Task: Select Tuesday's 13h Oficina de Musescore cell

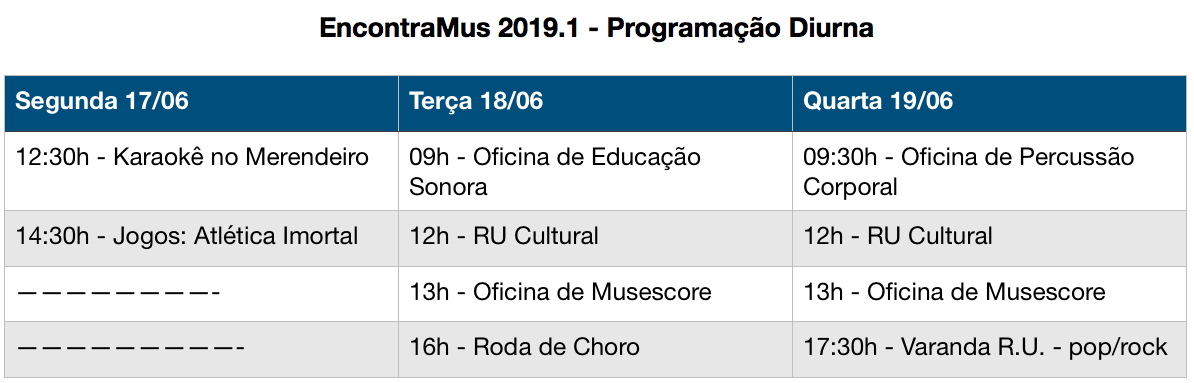Action: [595, 294]
